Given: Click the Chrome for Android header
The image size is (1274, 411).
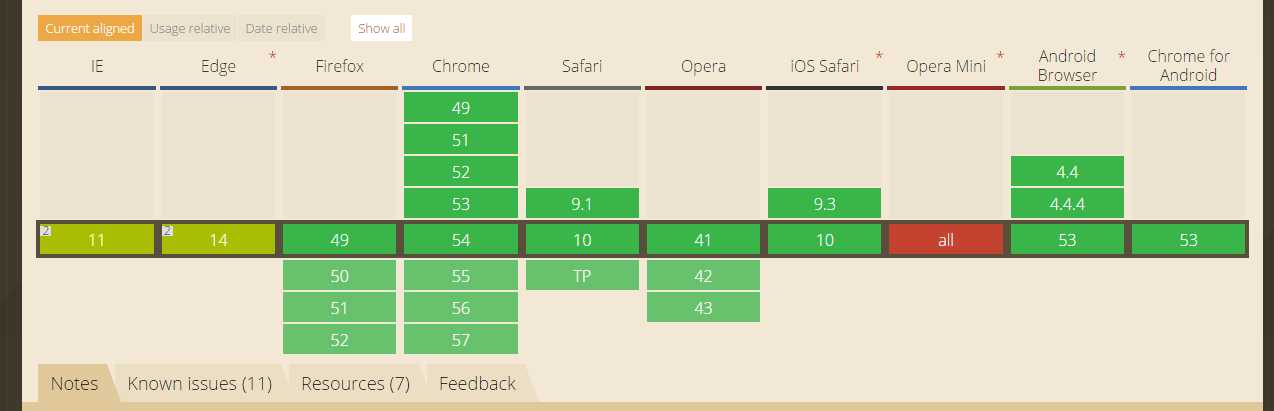Looking at the screenshot, I should [x=1189, y=66].
